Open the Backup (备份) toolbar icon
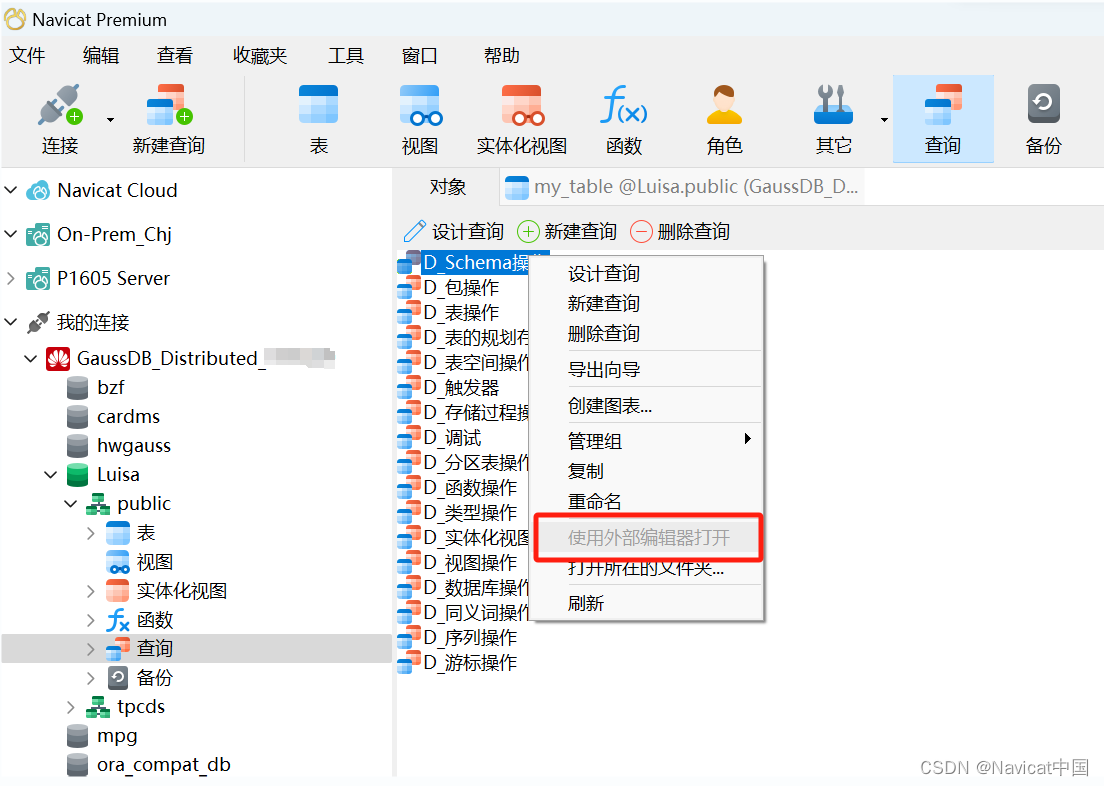The height and width of the screenshot is (786, 1104). [1043, 105]
